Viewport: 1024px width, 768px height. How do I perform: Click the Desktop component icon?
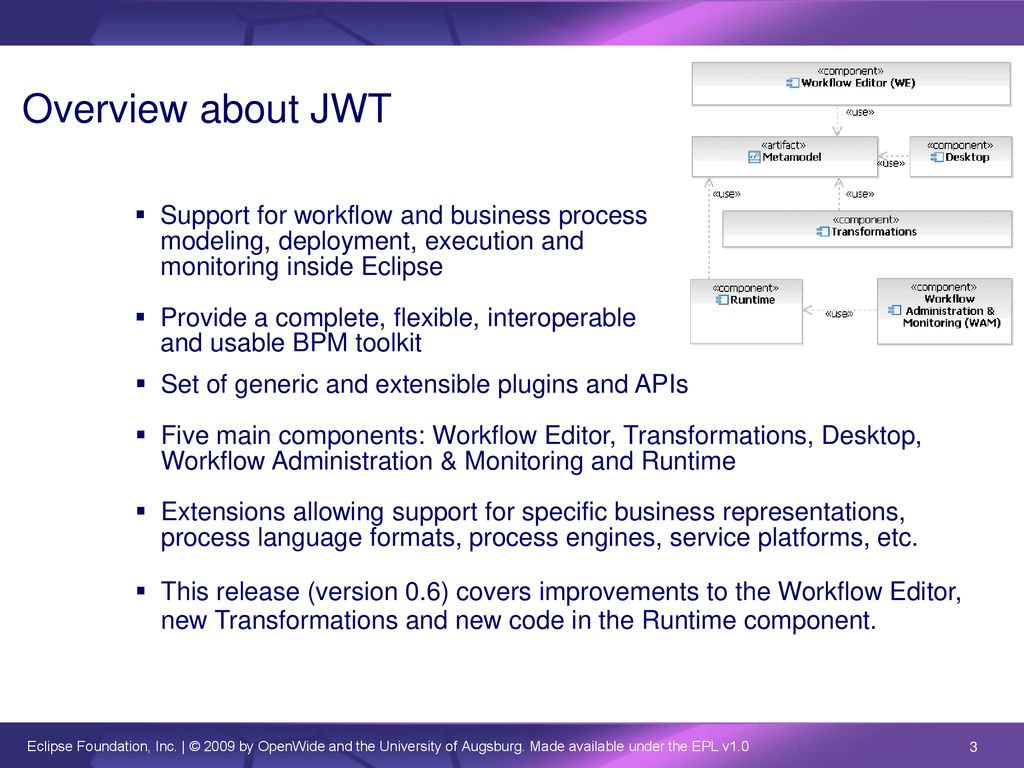(936, 157)
